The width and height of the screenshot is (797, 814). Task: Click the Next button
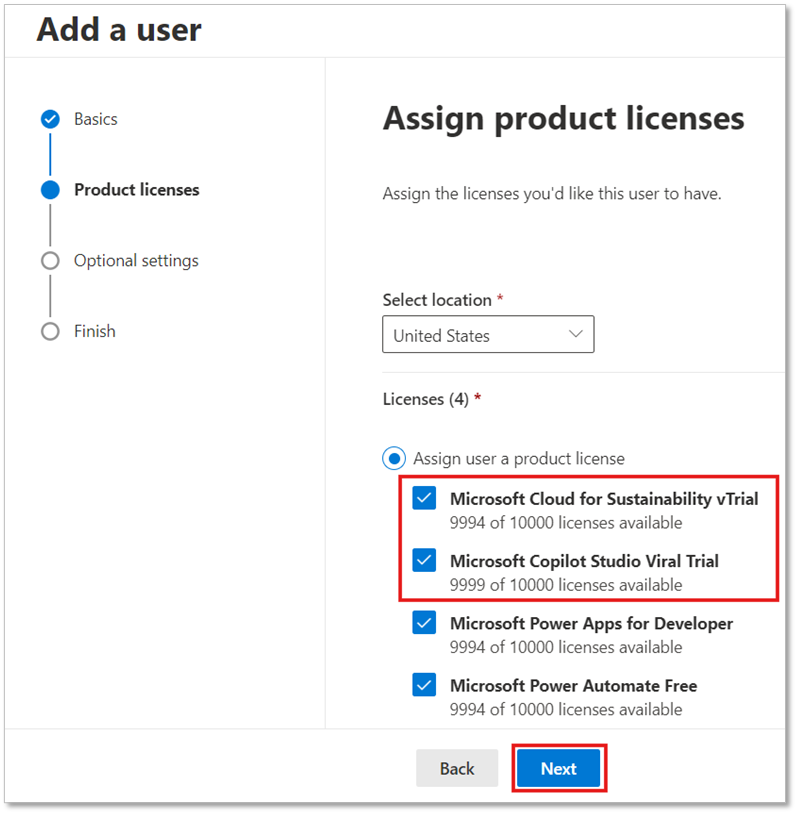pos(559,768)
